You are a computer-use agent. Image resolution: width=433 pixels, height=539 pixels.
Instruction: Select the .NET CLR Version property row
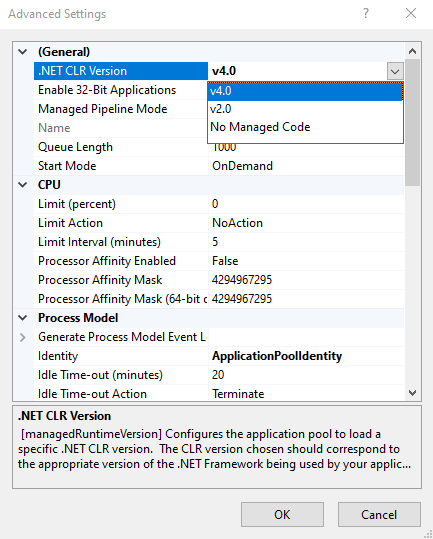pyautogui.click(x=121, y=71)
